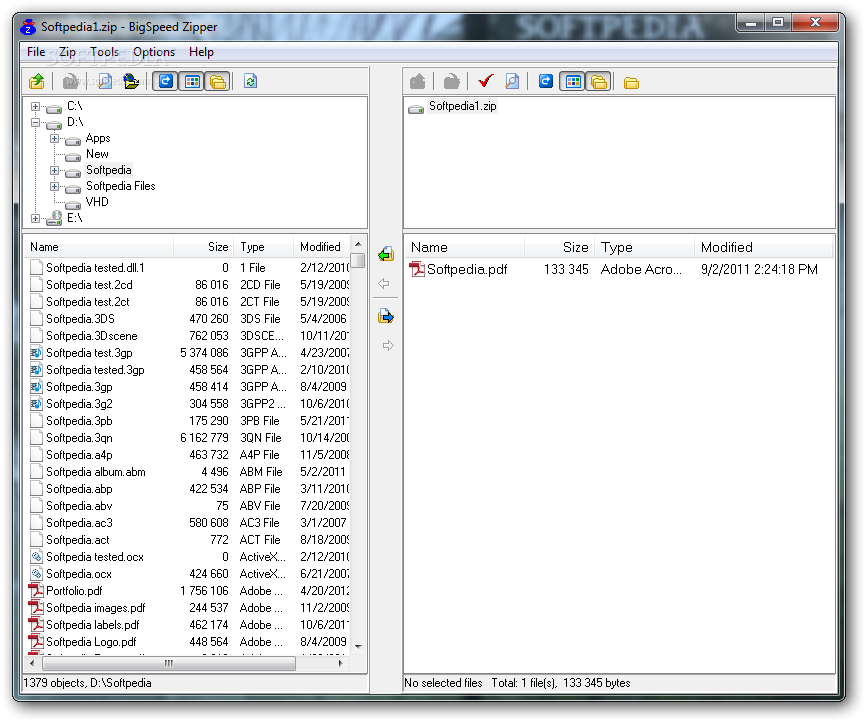
Task: Click globe folder icon in left toolbar
Action: coord(131,82)
